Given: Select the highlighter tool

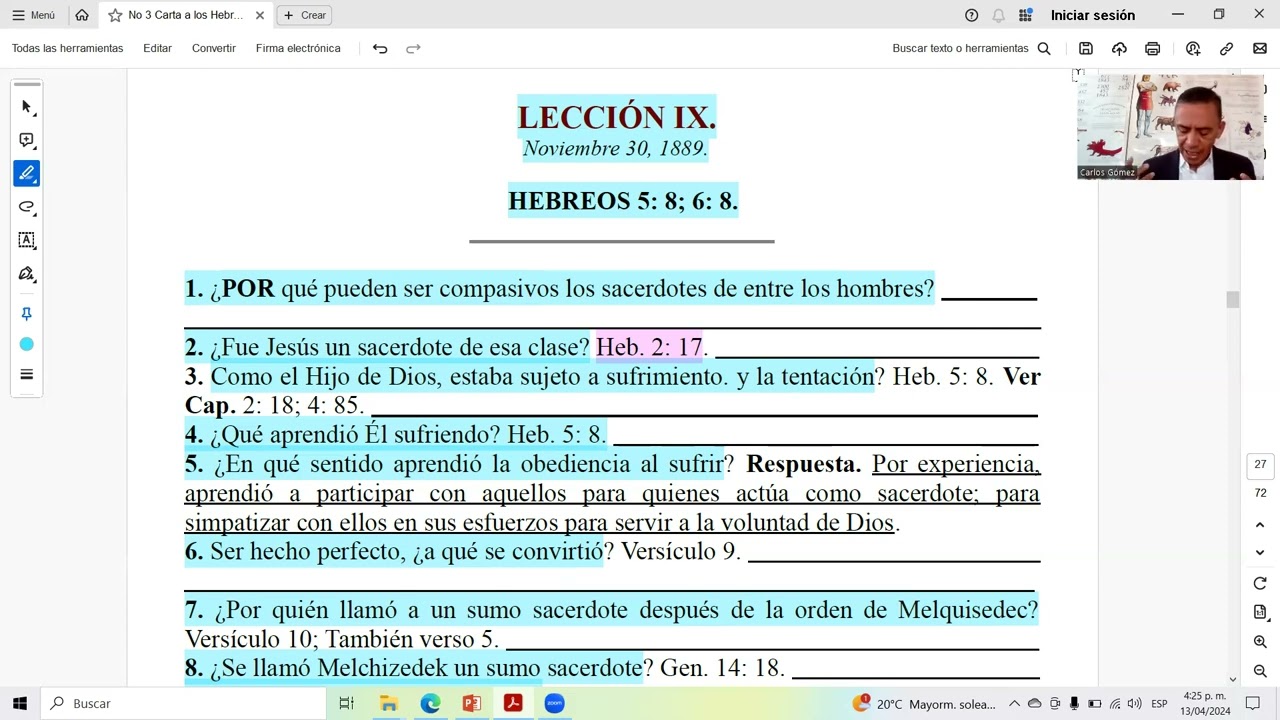Looking at the screenshot, I should tap(27, 173).
